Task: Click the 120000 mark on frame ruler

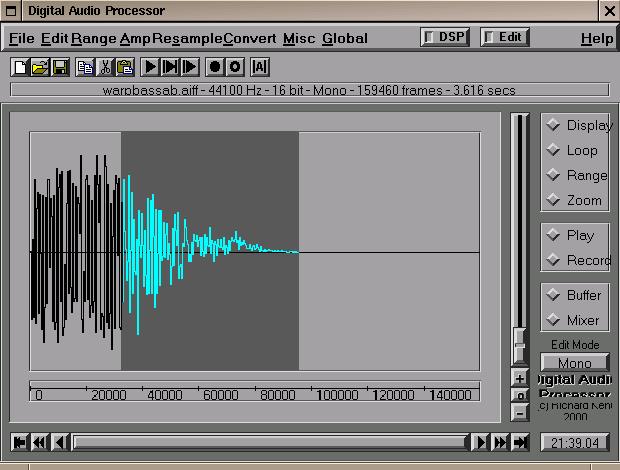Action: (393, 395)
